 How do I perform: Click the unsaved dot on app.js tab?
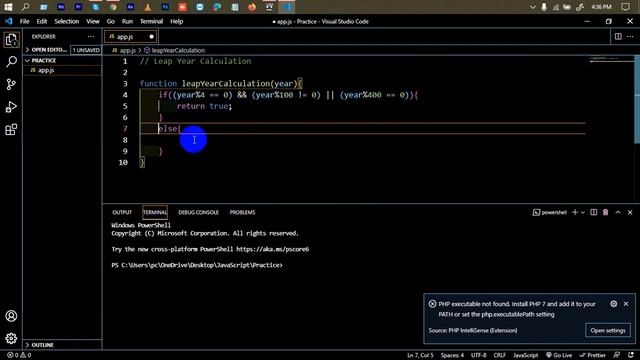click(x=151, y=37)
